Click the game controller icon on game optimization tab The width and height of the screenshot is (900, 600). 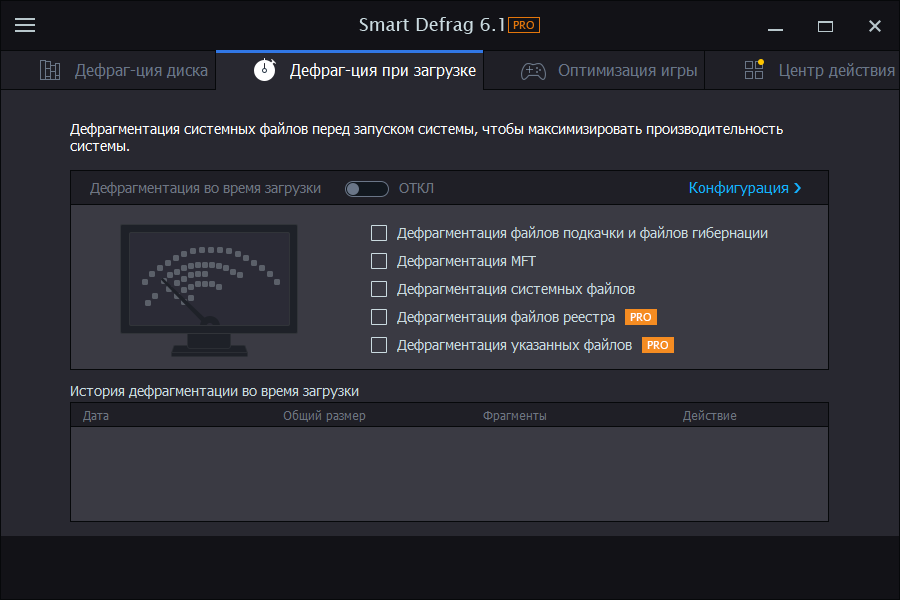tap(534, 70)
